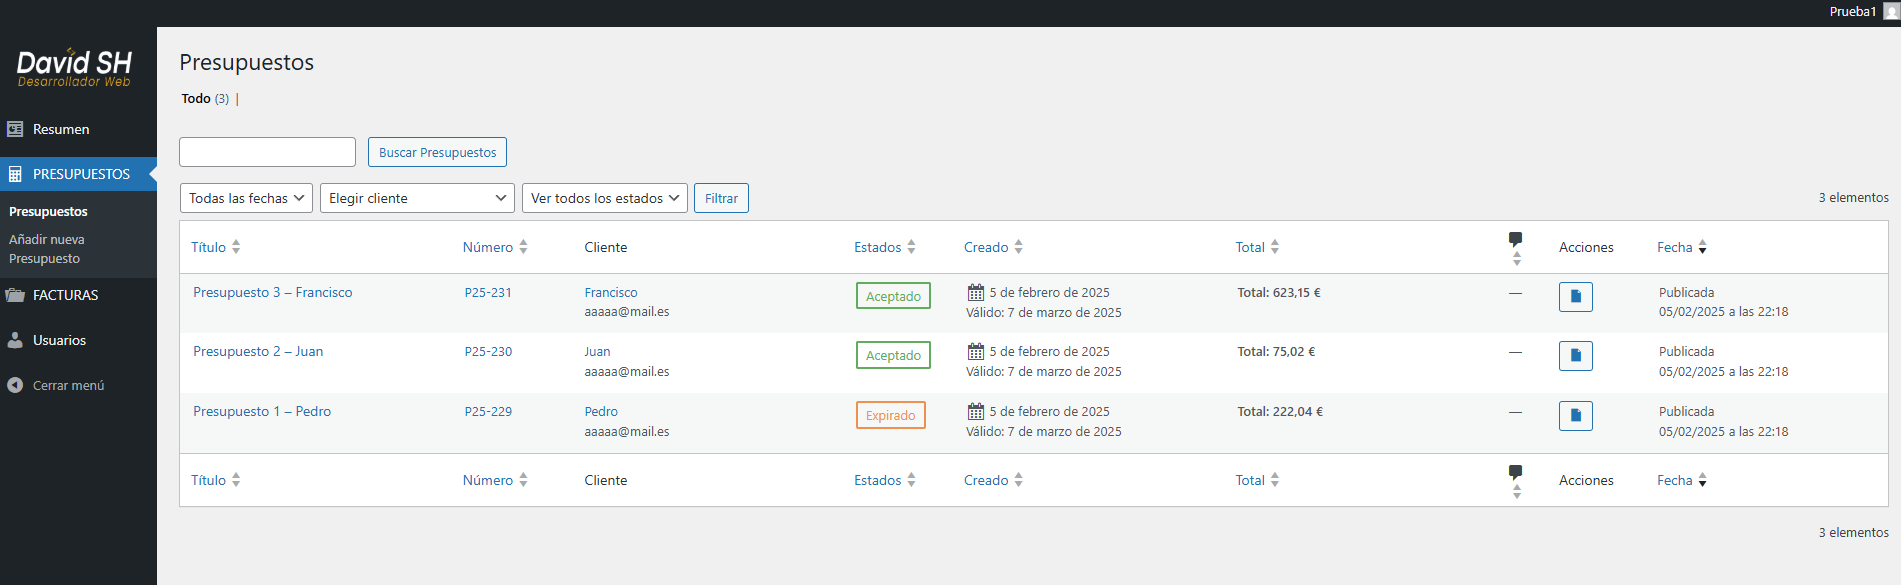Screen dimensions: 1901x585
Task: Click the comments bubble icon in the table header
Action: (1515, 239)
